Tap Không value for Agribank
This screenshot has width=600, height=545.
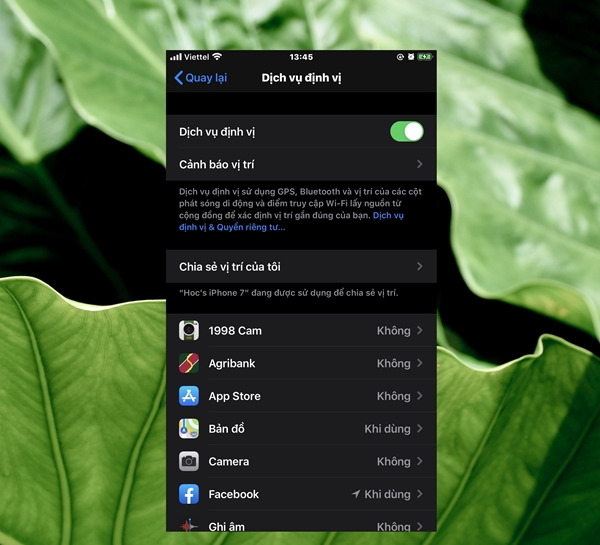tap(393, 364)
